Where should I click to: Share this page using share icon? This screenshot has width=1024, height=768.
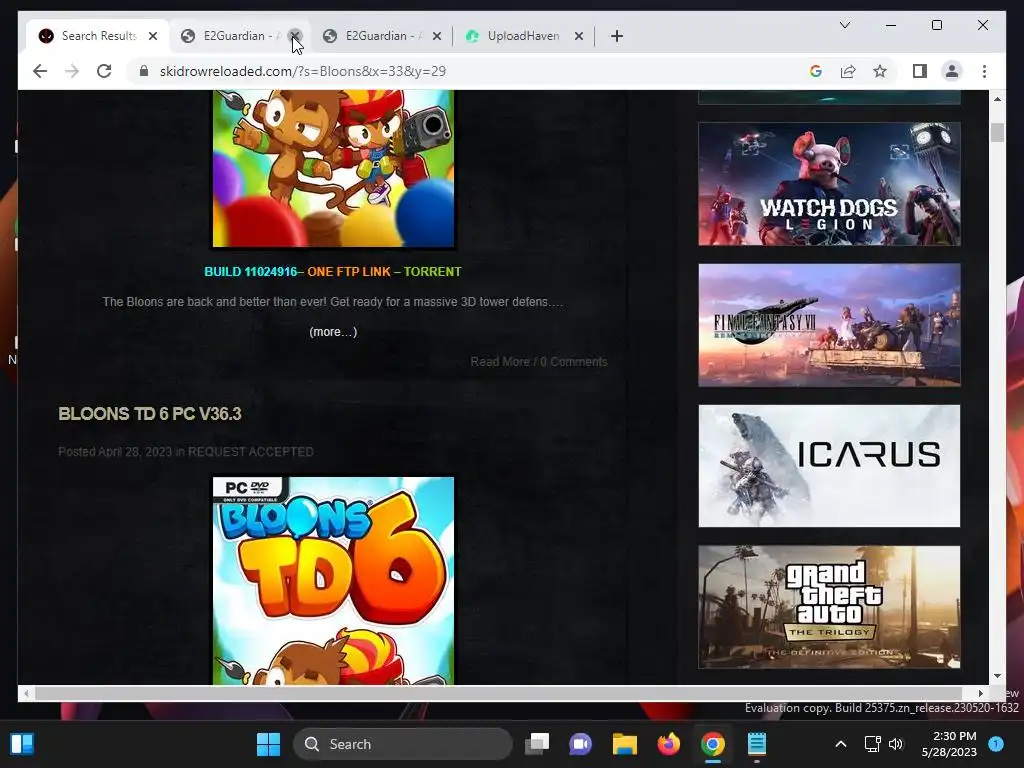(848, 71)
